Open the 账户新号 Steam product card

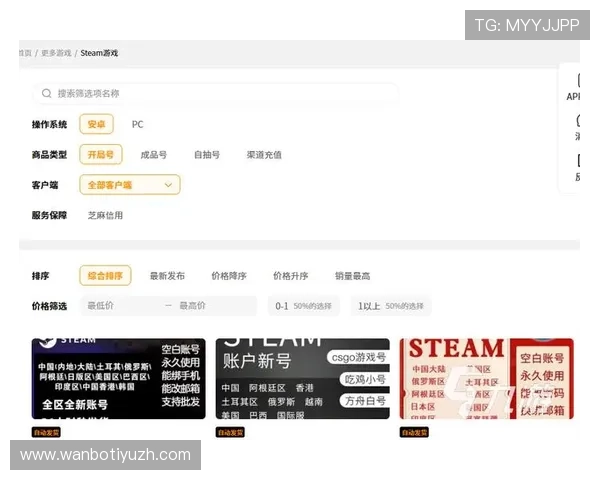tap(303, 379)
